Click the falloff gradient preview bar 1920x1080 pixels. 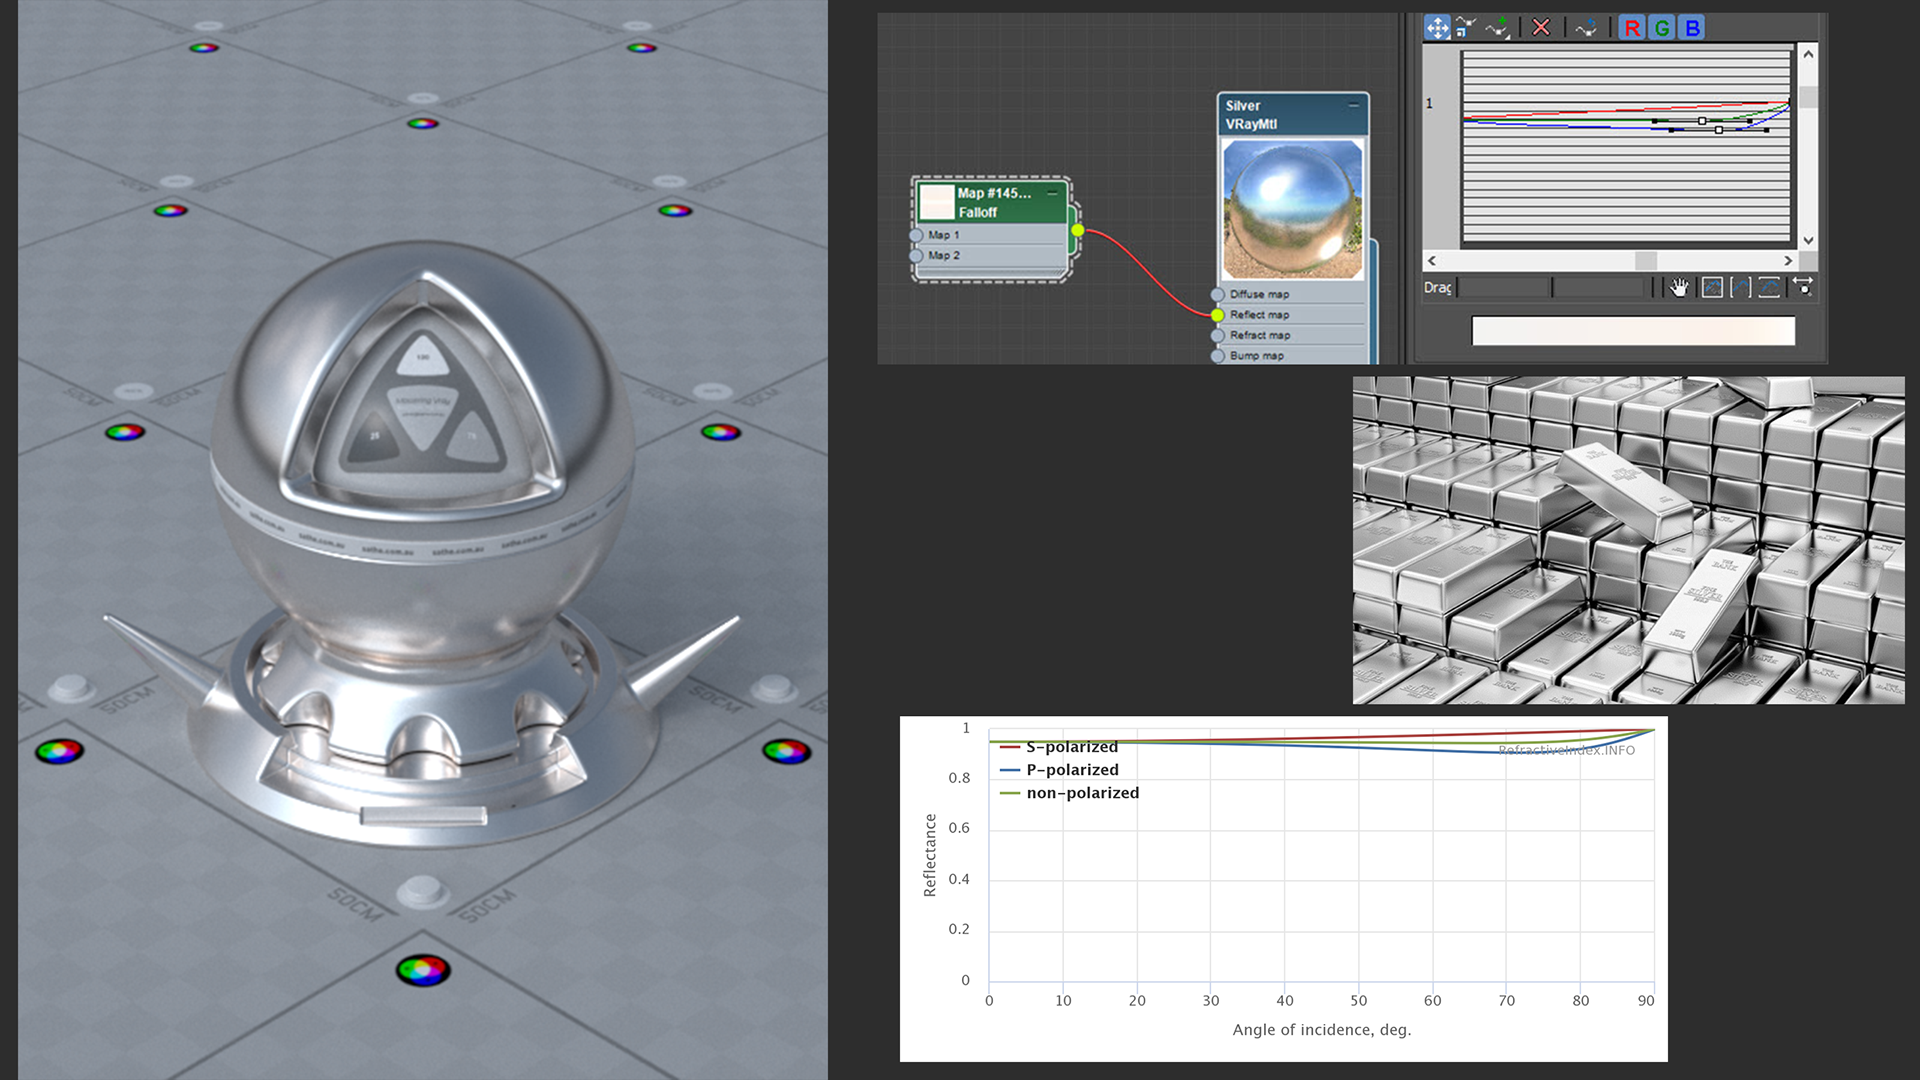coord(1633,331)
